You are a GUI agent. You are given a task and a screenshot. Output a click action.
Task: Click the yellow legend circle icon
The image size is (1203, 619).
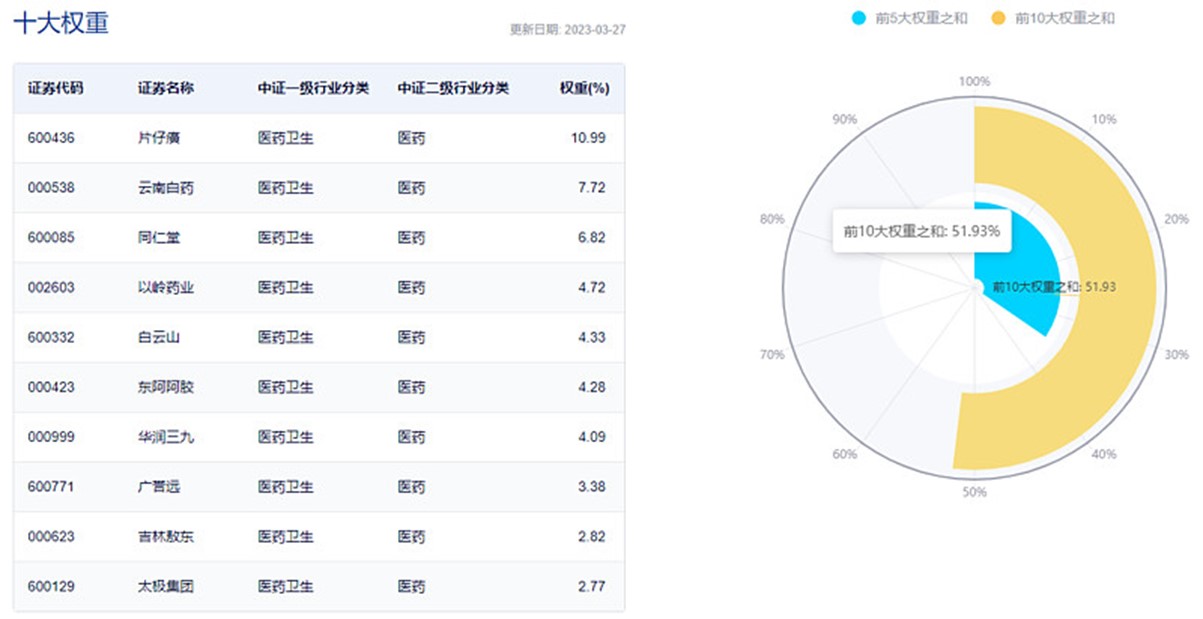[1000, 18]
